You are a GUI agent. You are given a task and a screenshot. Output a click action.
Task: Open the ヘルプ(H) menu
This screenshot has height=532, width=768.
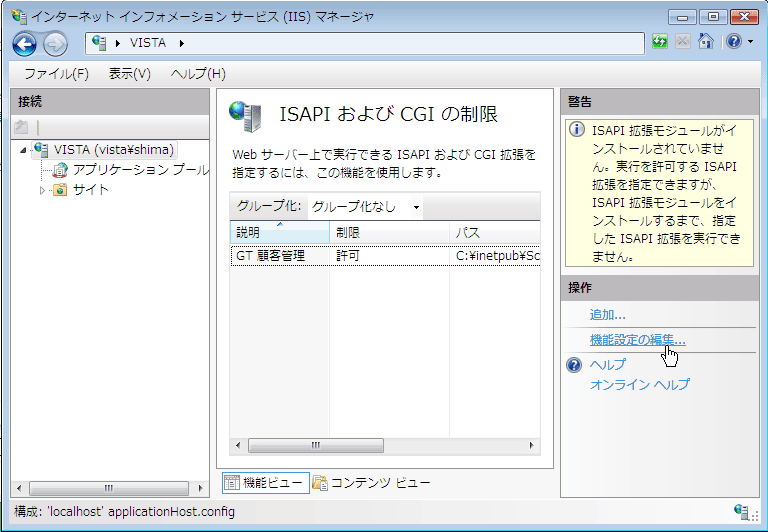tap(198, 74)
